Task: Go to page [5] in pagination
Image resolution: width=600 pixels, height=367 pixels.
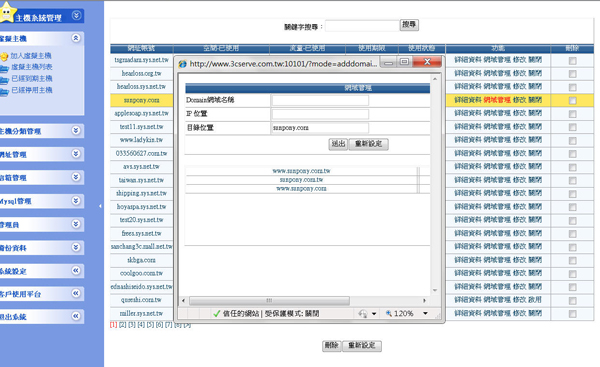Action: pyautogui.click(x=150, y=325)
